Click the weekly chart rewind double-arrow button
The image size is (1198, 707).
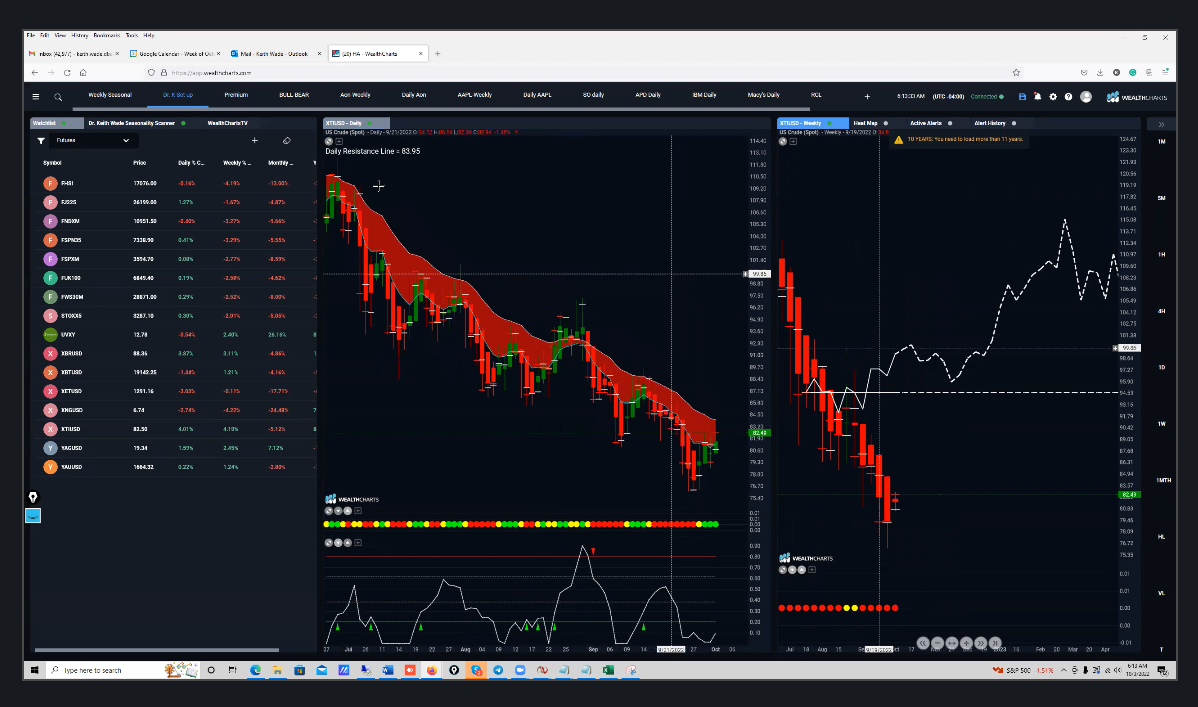click(x=923, y=644)
